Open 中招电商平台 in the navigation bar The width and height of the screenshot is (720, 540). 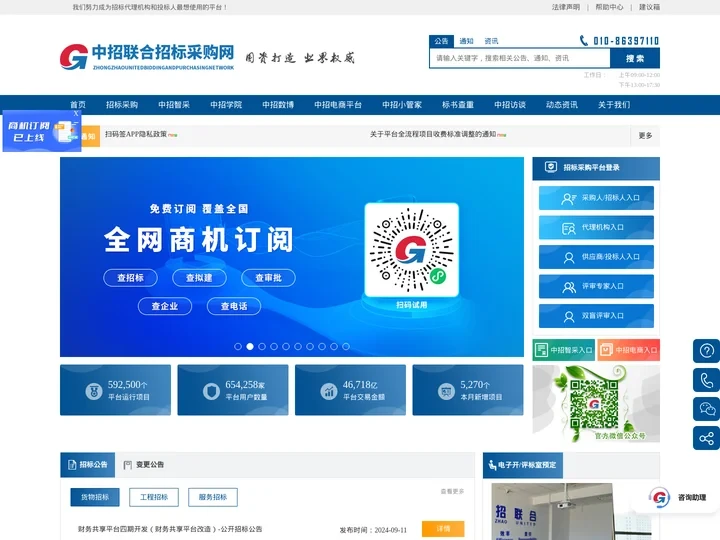click(338, 105)
